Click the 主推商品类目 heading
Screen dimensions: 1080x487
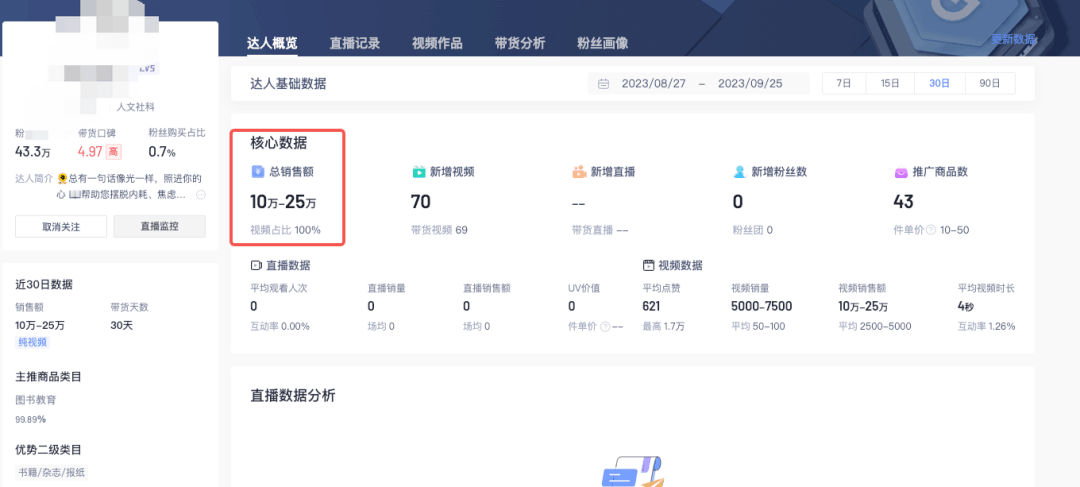pos(49,377)
